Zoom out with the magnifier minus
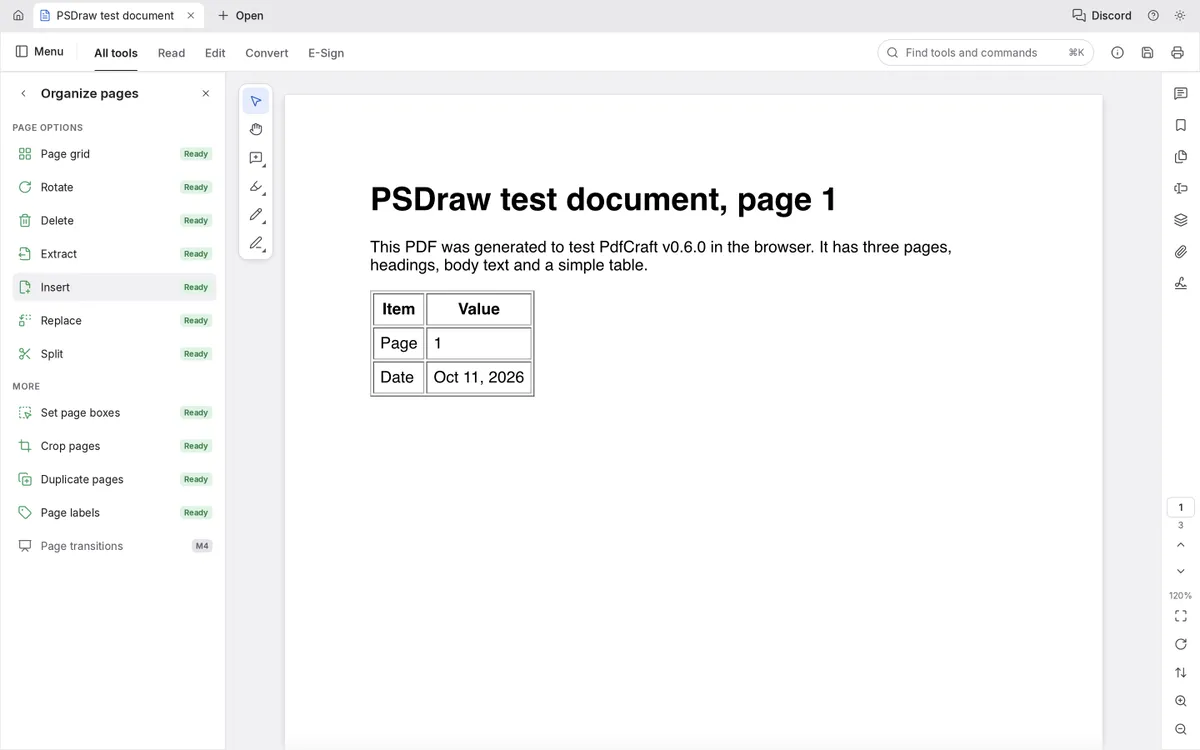 click(1181, 730)
